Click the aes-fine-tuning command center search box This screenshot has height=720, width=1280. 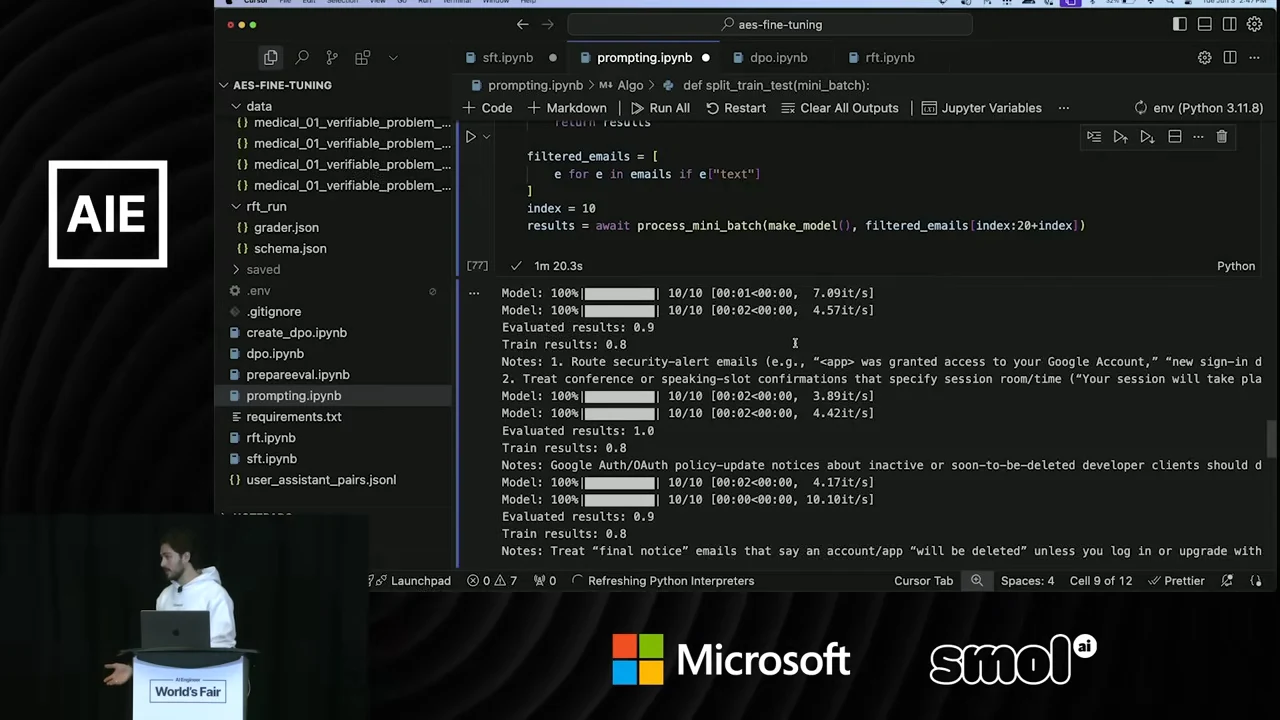[x=770, y=24]
